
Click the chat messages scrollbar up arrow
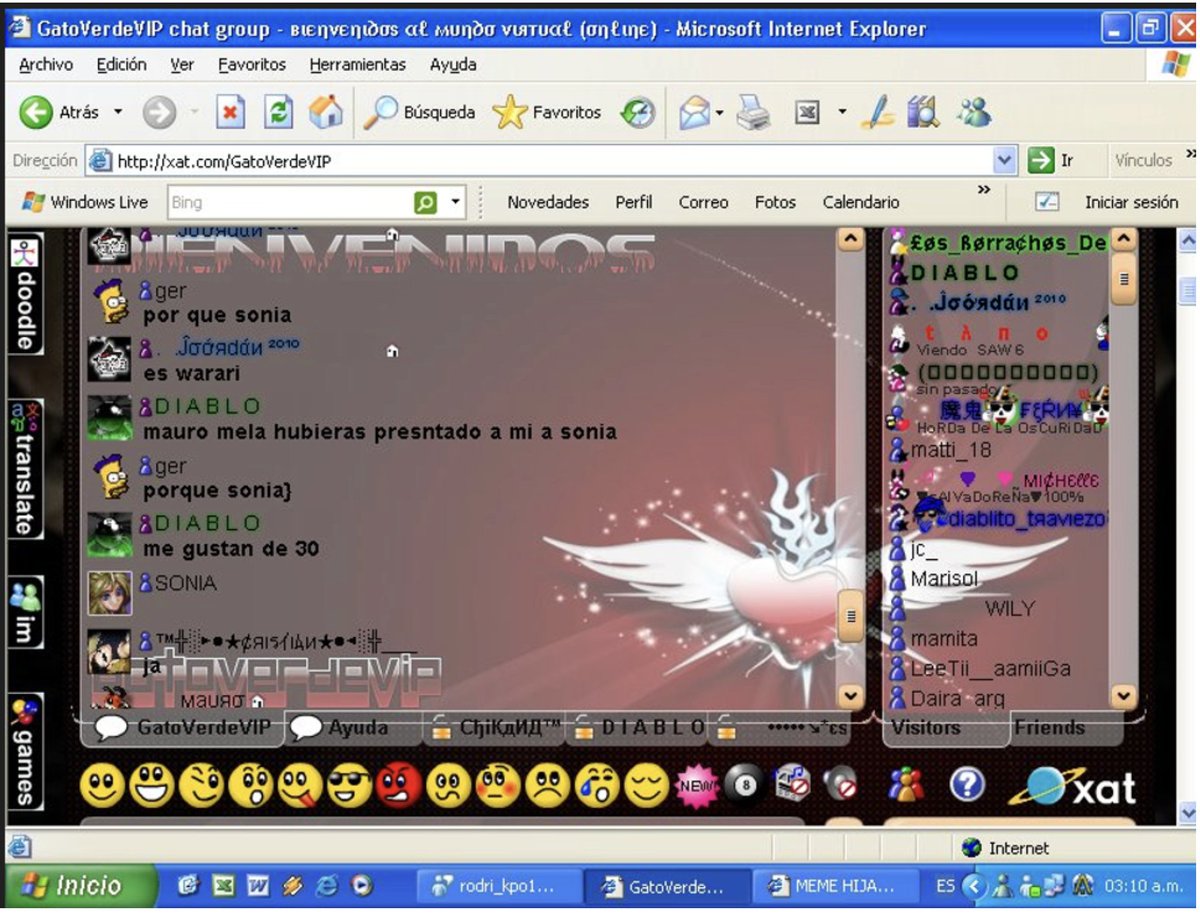point(851,240)
